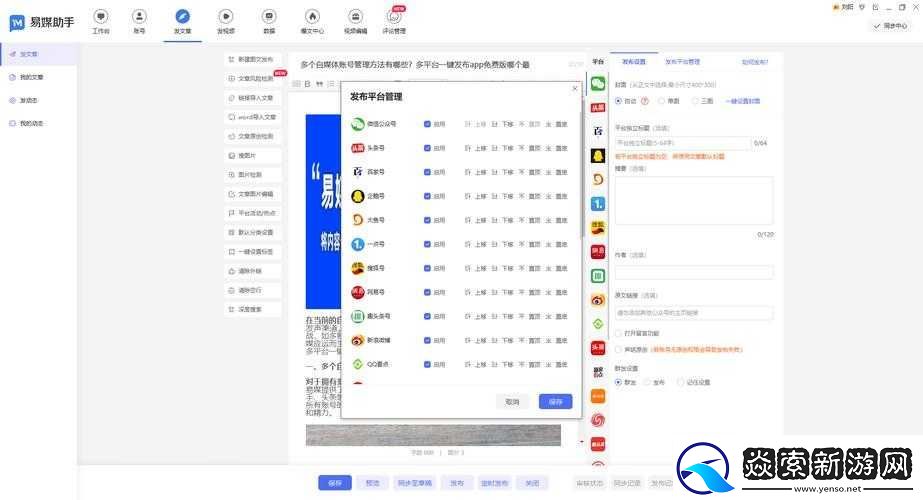
Task: Open the 爆文中心 hot-articles icon
Action: point(313,17)
